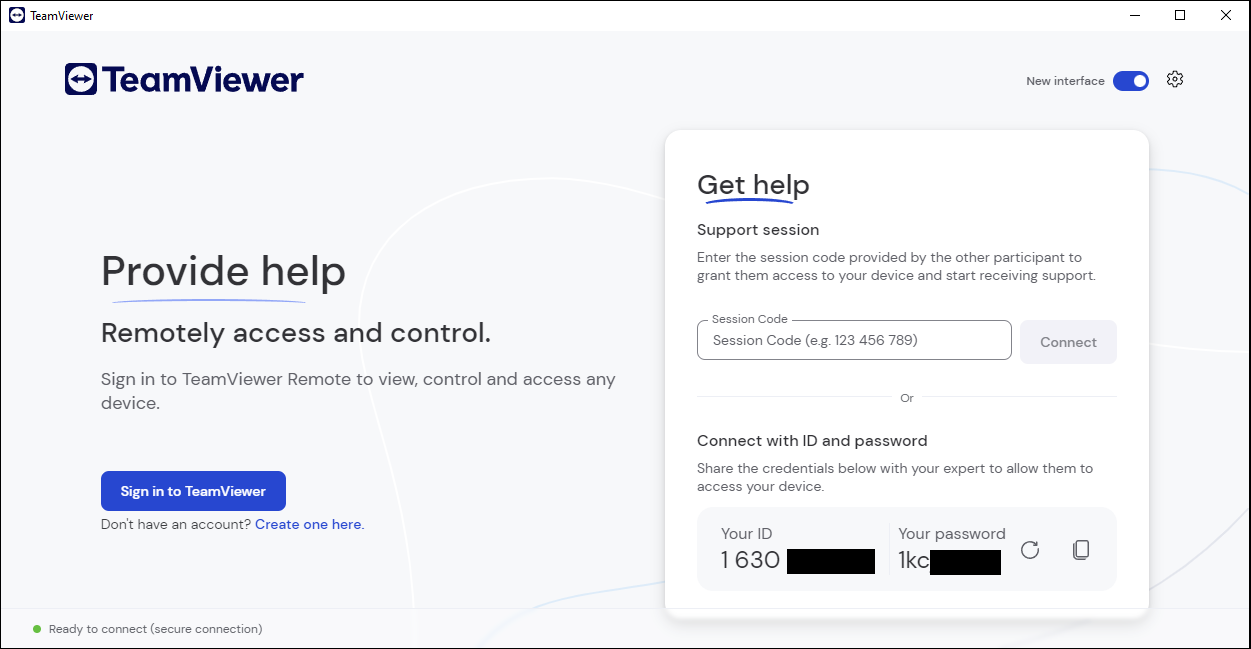The height and width of the screenshot is (649, 1251).
Task: Click the green connection status dot
Action: pos(37,629)
